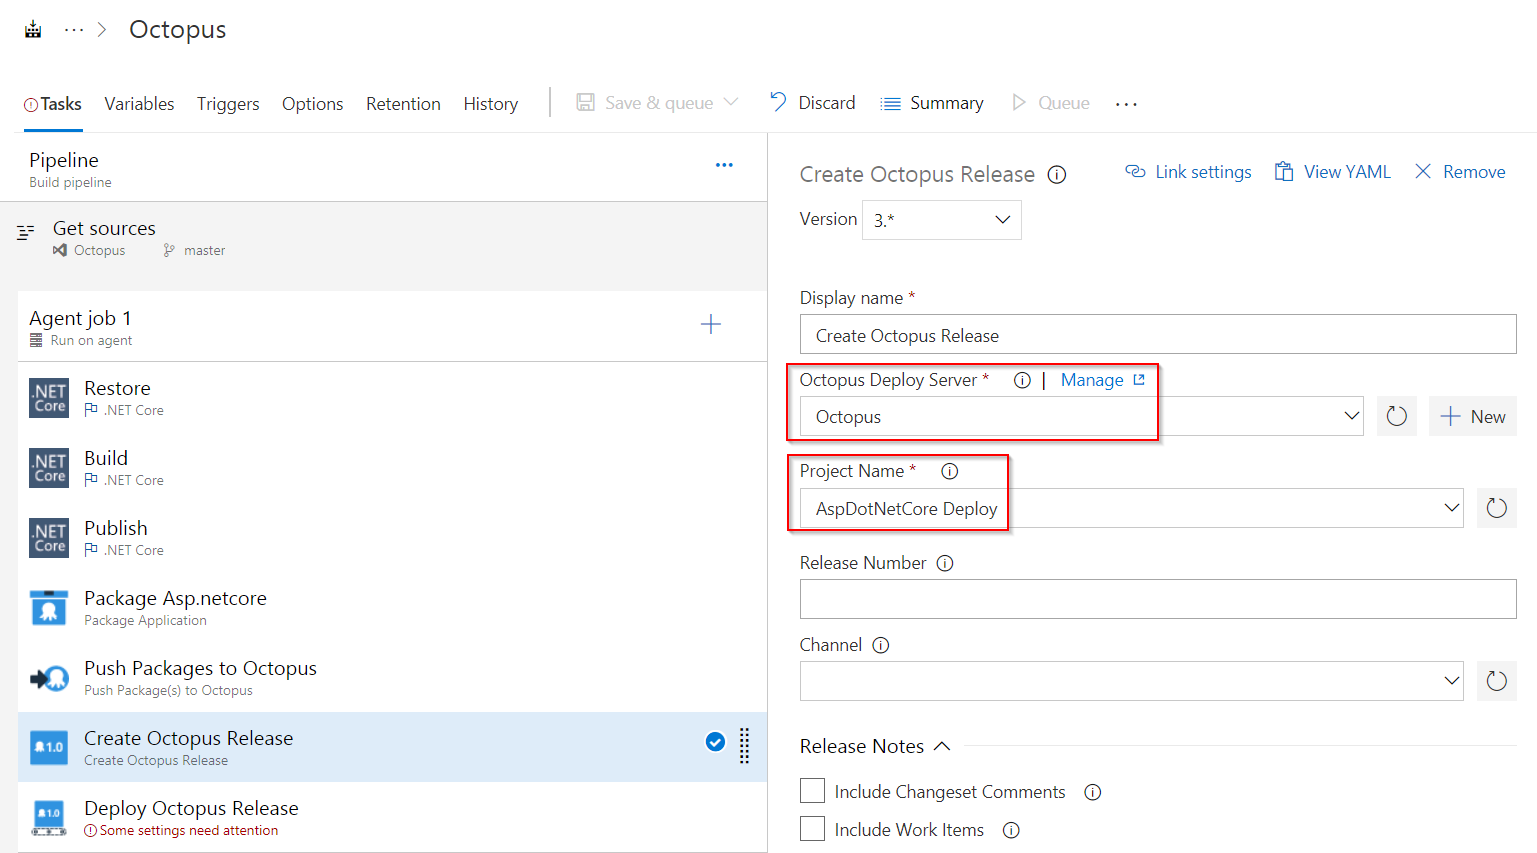Open the Options tab
1537x853 pixels.
312,104
